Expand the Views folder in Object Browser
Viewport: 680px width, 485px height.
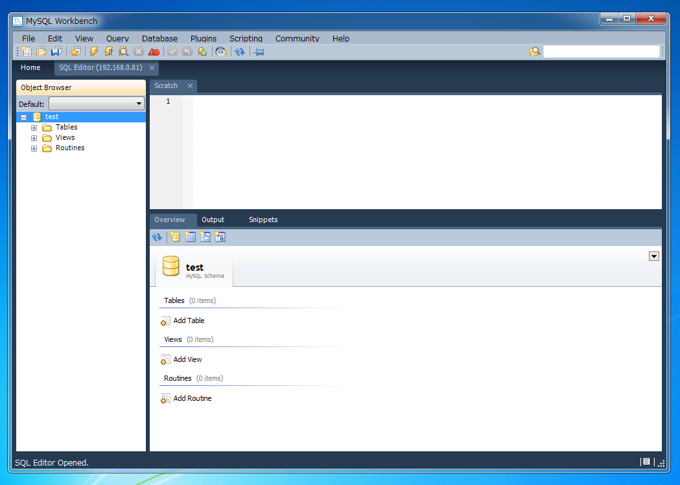34,138
